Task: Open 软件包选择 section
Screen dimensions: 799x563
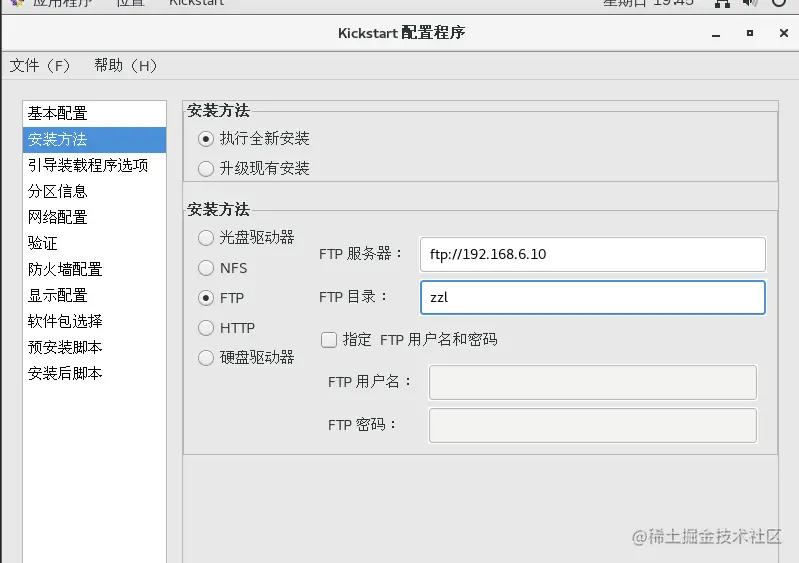Action: 94,321
